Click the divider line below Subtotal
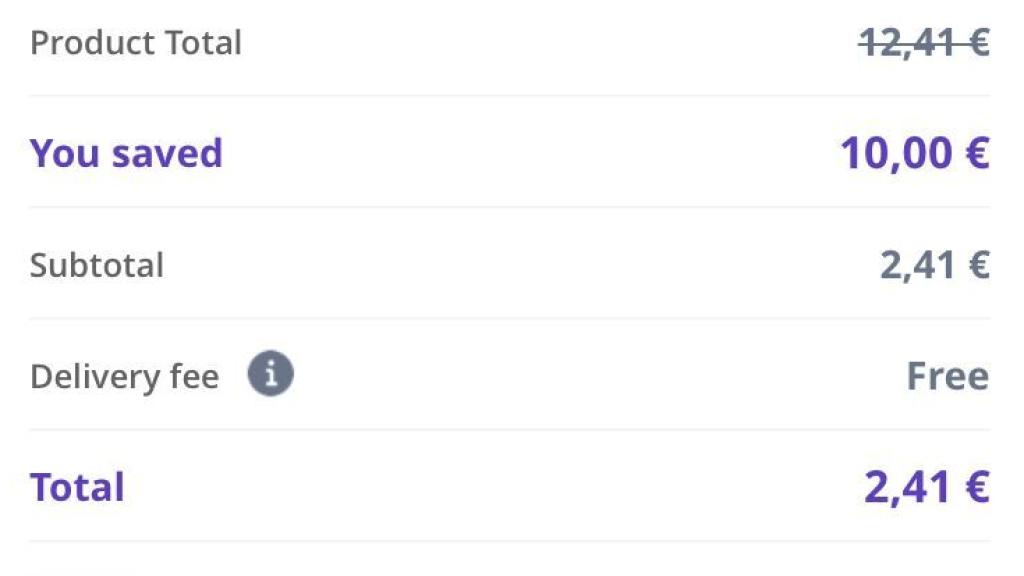The width and height of the screenshot is (1024, 576). click(509, 318)
